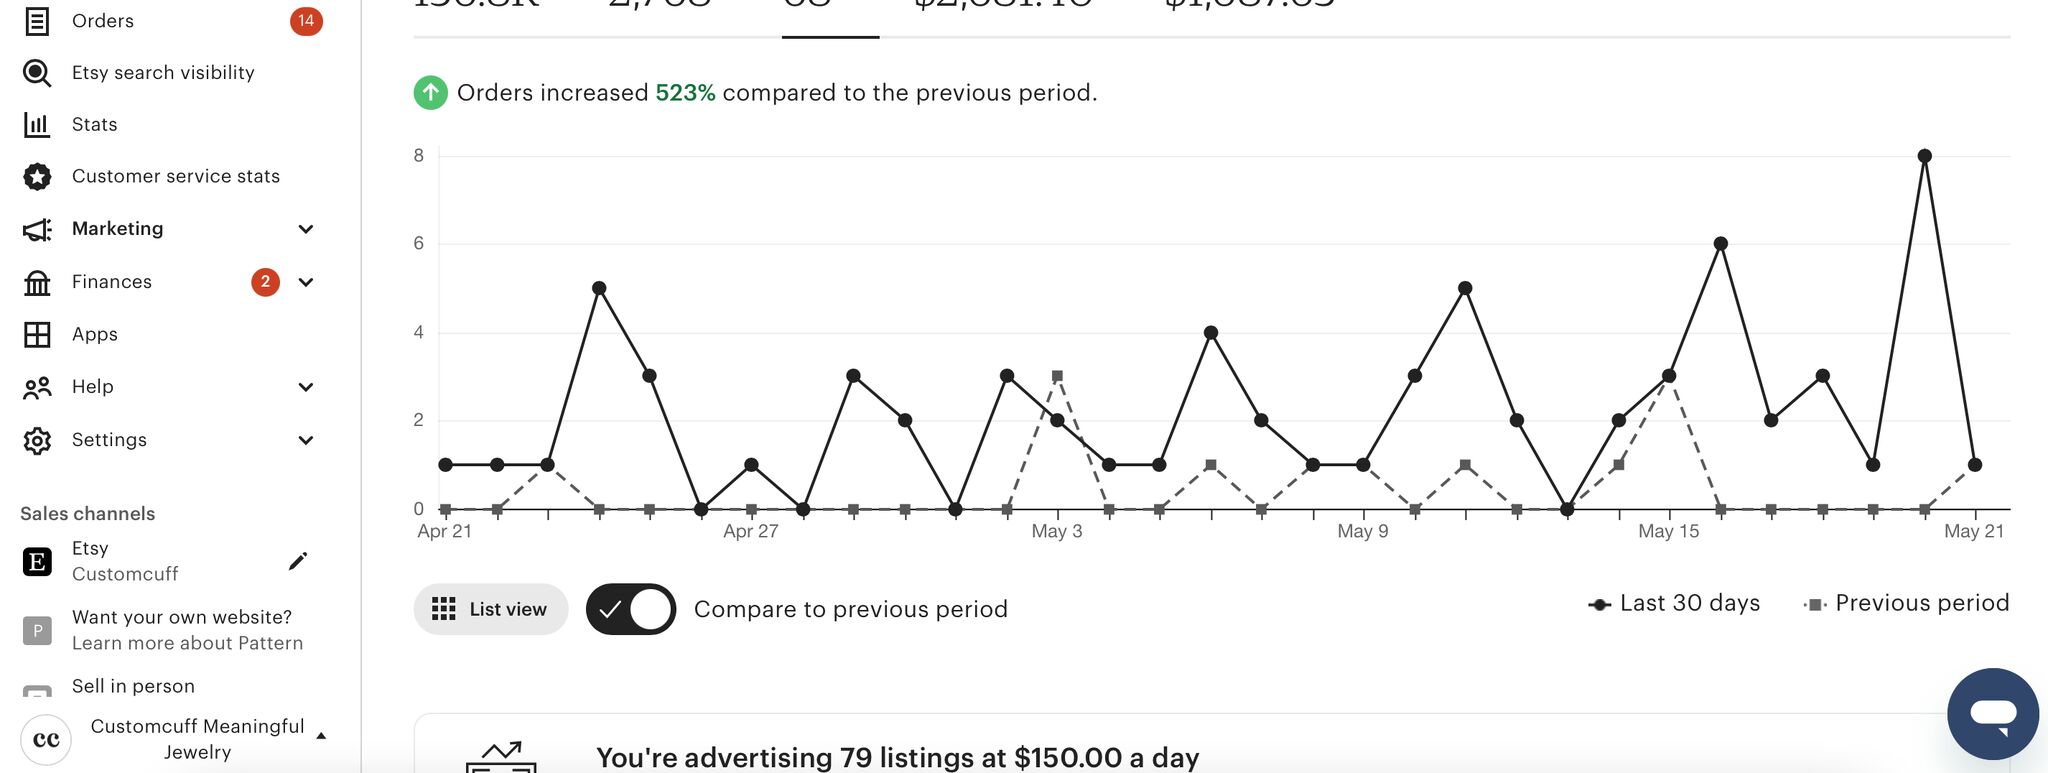Open the Orders icon in sidebar
This screenshot has height=773, width=2048.
tap(37, 21)
